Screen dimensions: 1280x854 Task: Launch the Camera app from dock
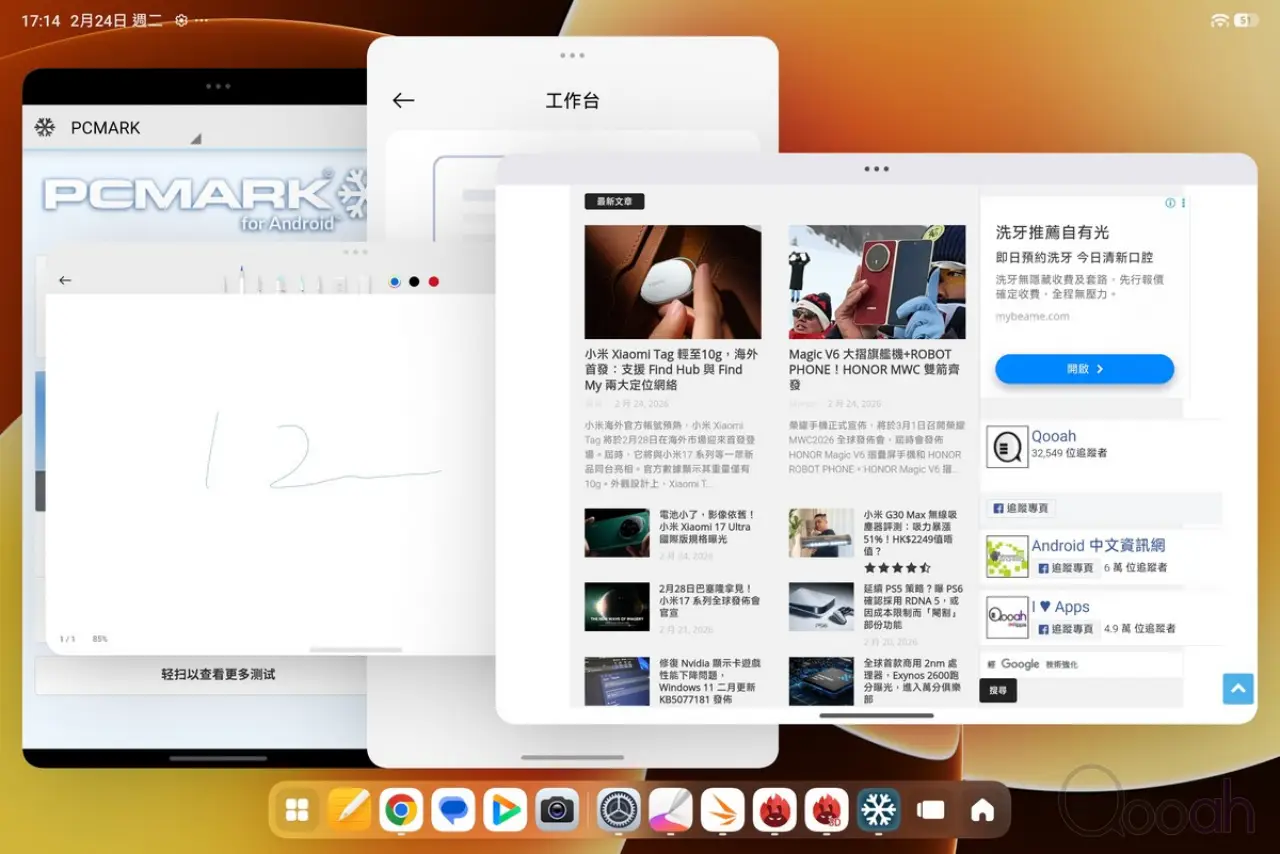click(x=557, y=810)
